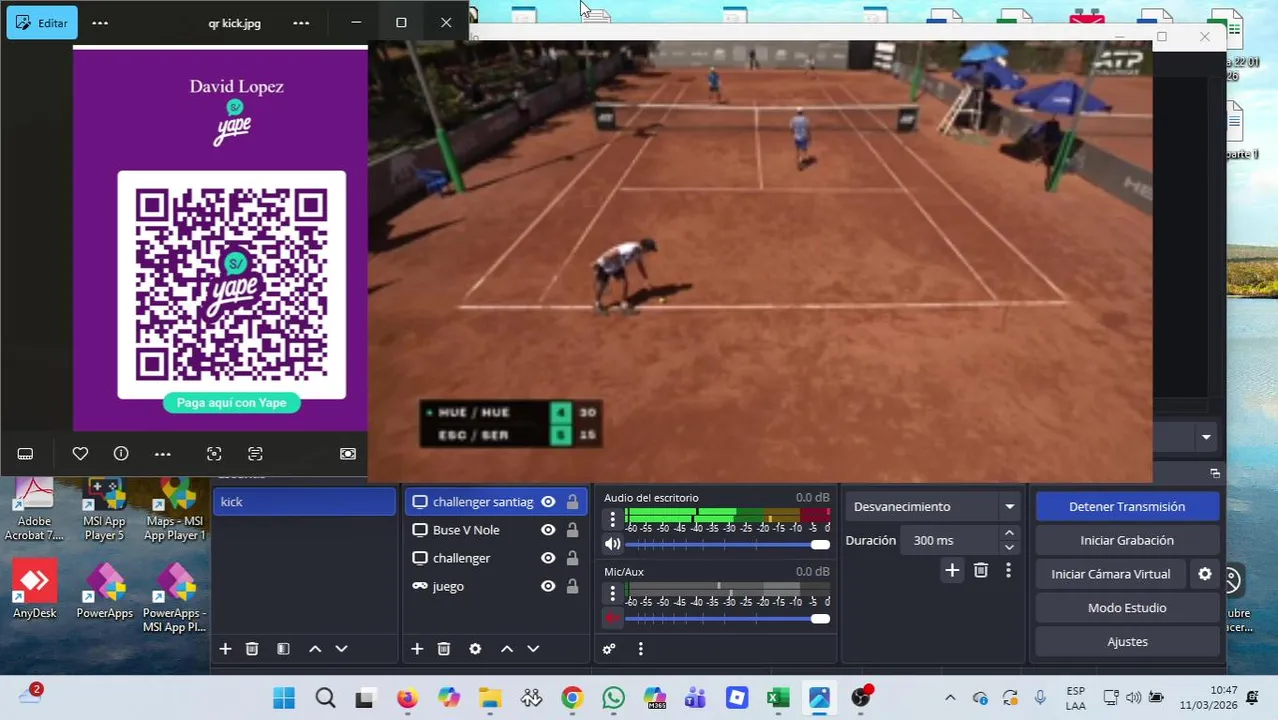Hide the Buse V Nole source
Image resolution: width=1278 pixels, height=720 pixels.
(548, 530)
